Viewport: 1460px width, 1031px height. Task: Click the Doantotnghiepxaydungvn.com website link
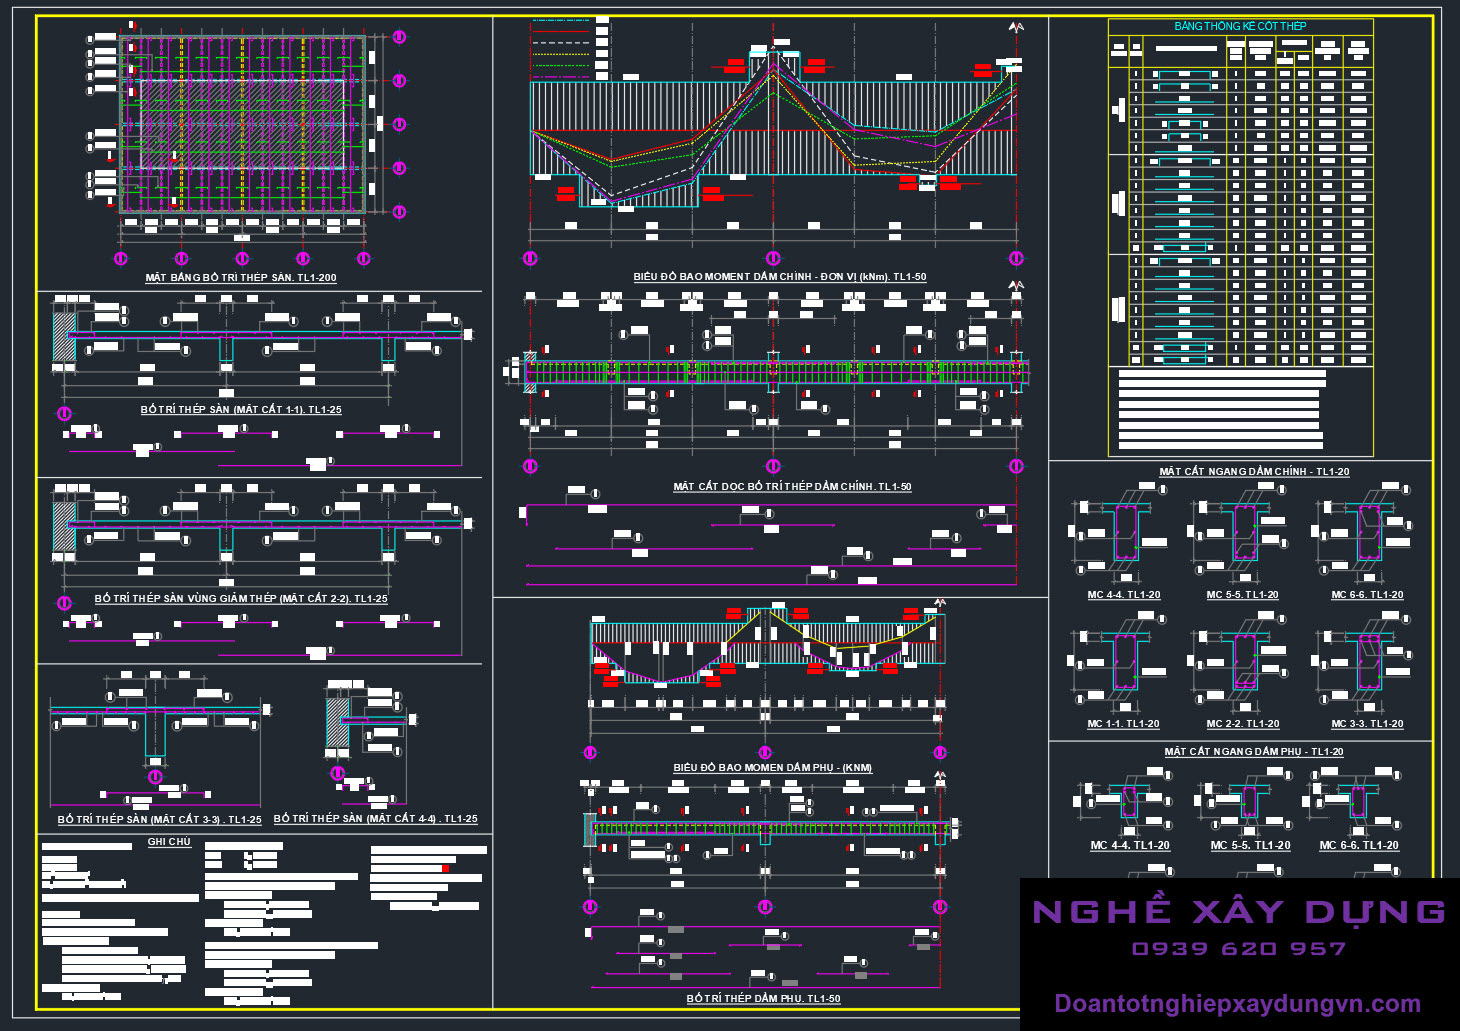[1237, 1003]
